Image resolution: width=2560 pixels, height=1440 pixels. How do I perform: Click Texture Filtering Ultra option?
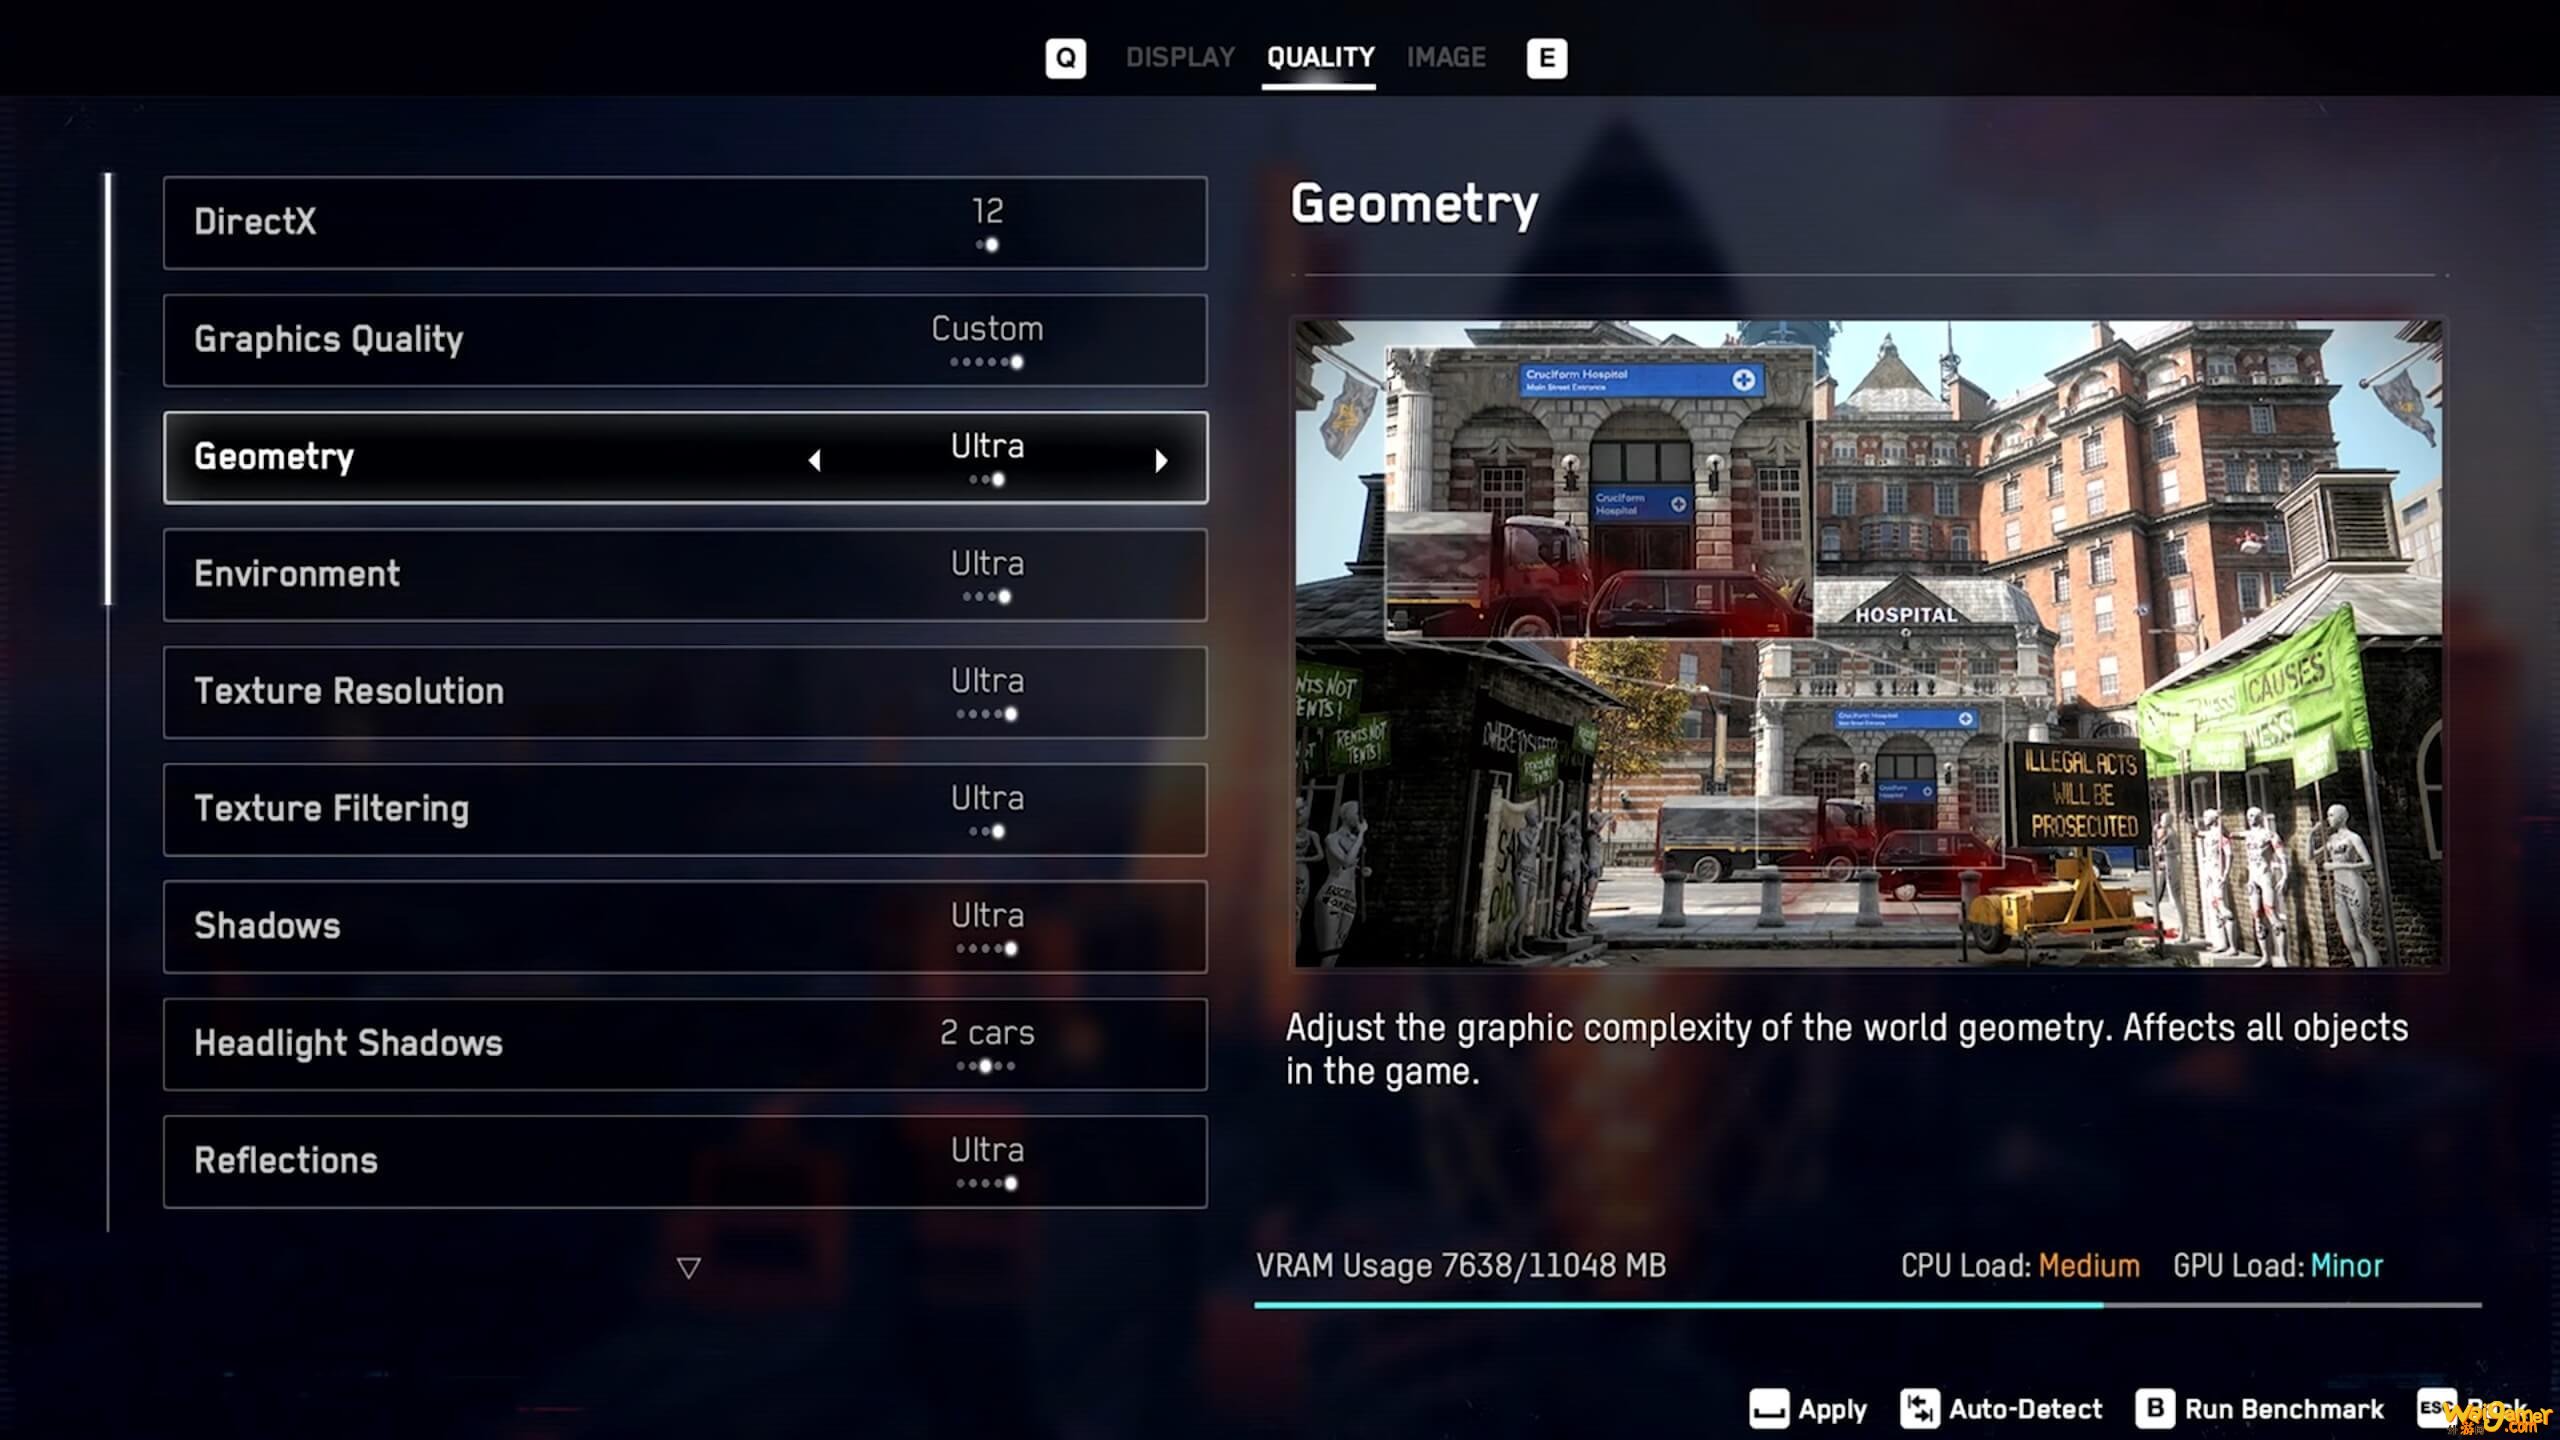click(x=684, y=807)
